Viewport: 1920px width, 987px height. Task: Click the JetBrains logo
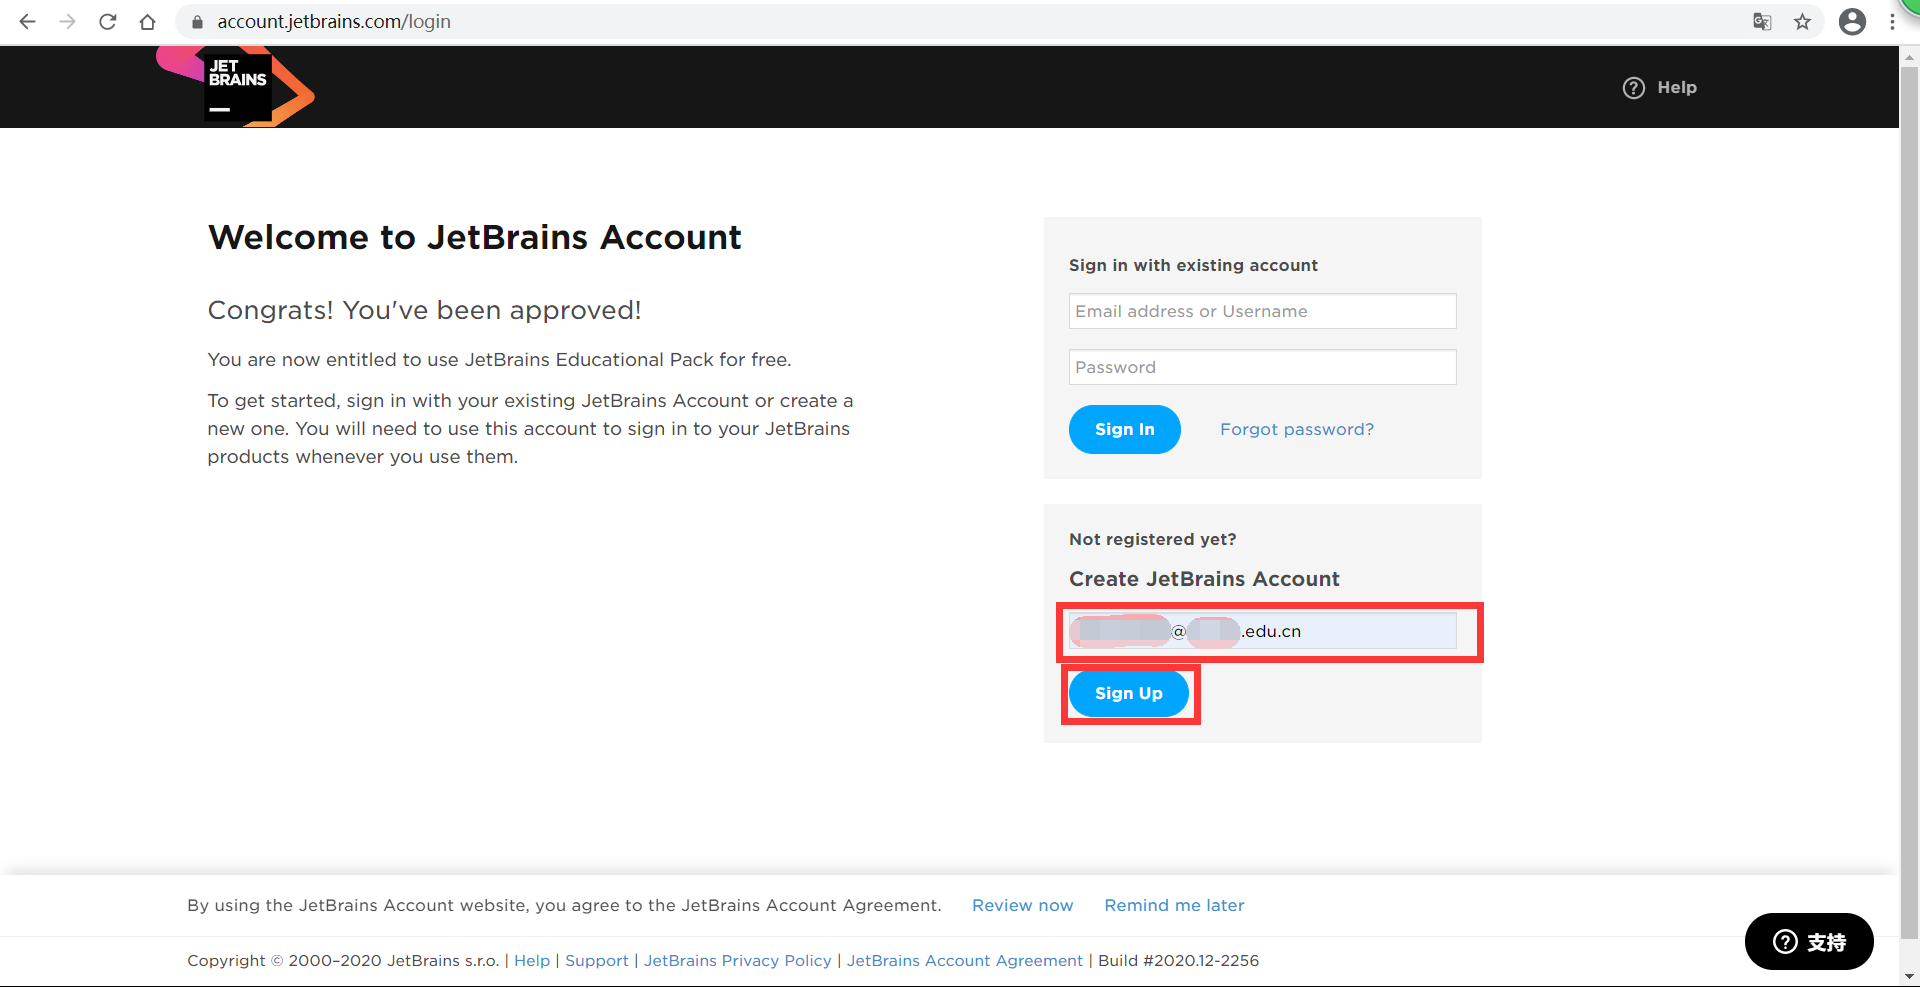click(237, 86)
